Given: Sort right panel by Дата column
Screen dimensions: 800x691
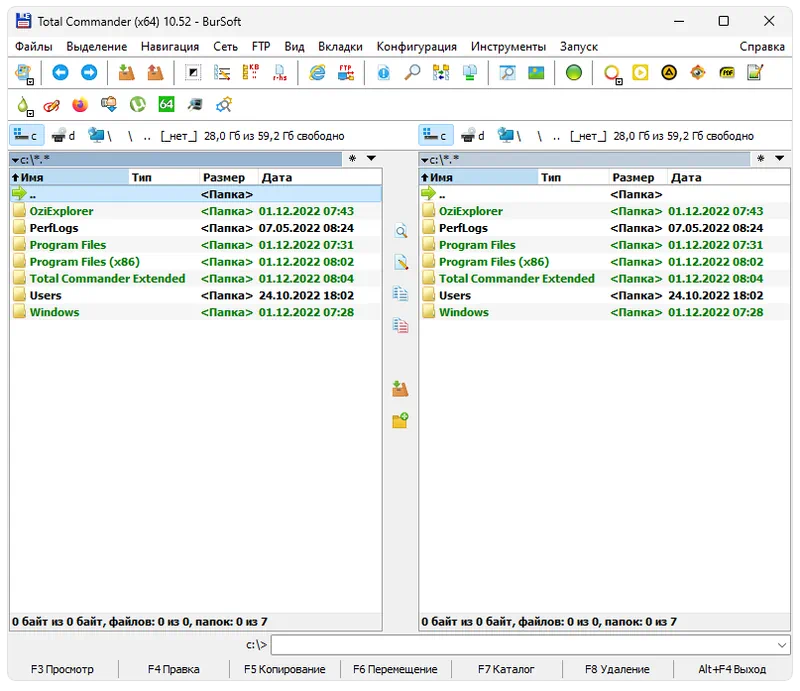Looking at the screenshot, I should (729, 177).
